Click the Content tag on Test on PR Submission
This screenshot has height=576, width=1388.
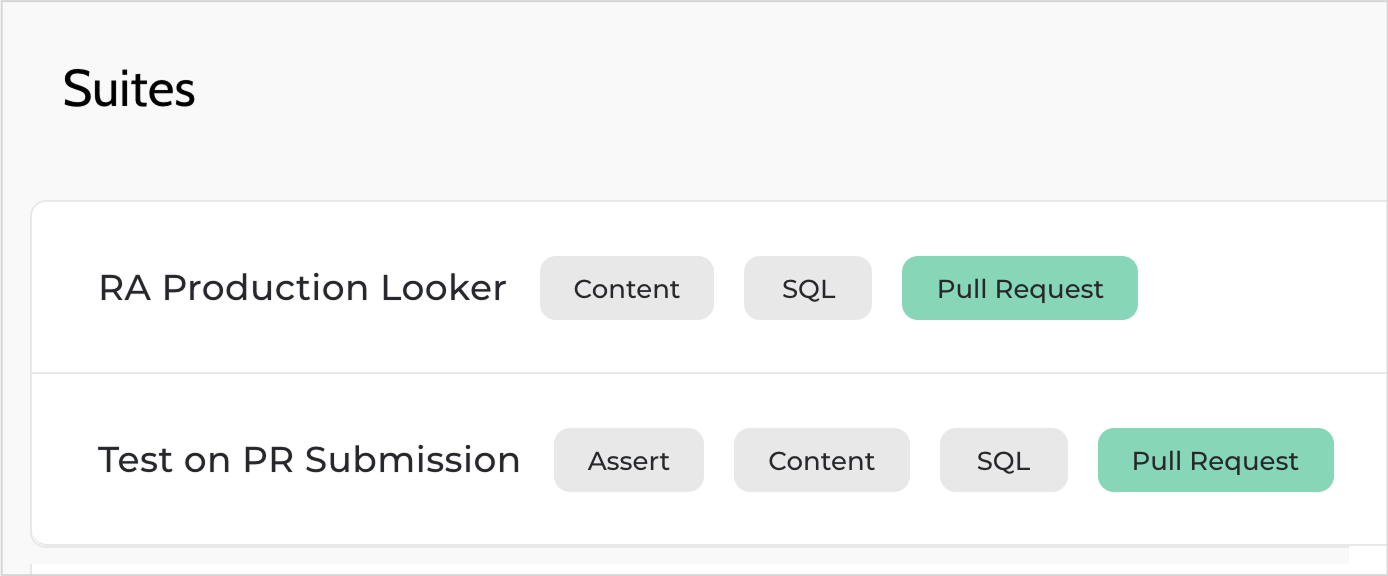tap(822, 461)
